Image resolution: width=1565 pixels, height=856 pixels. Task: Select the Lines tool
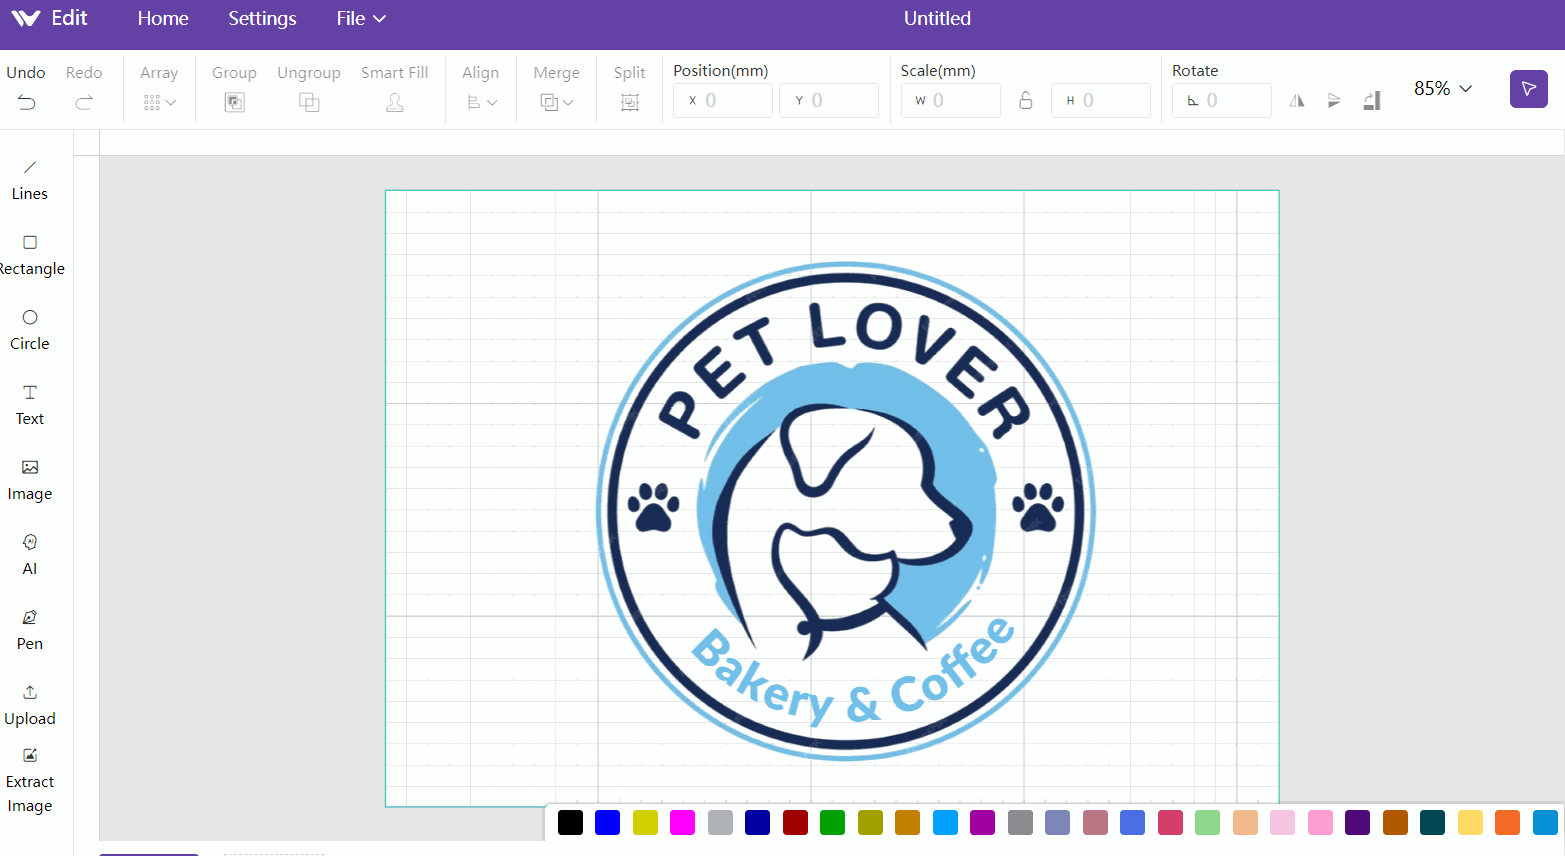30,180
